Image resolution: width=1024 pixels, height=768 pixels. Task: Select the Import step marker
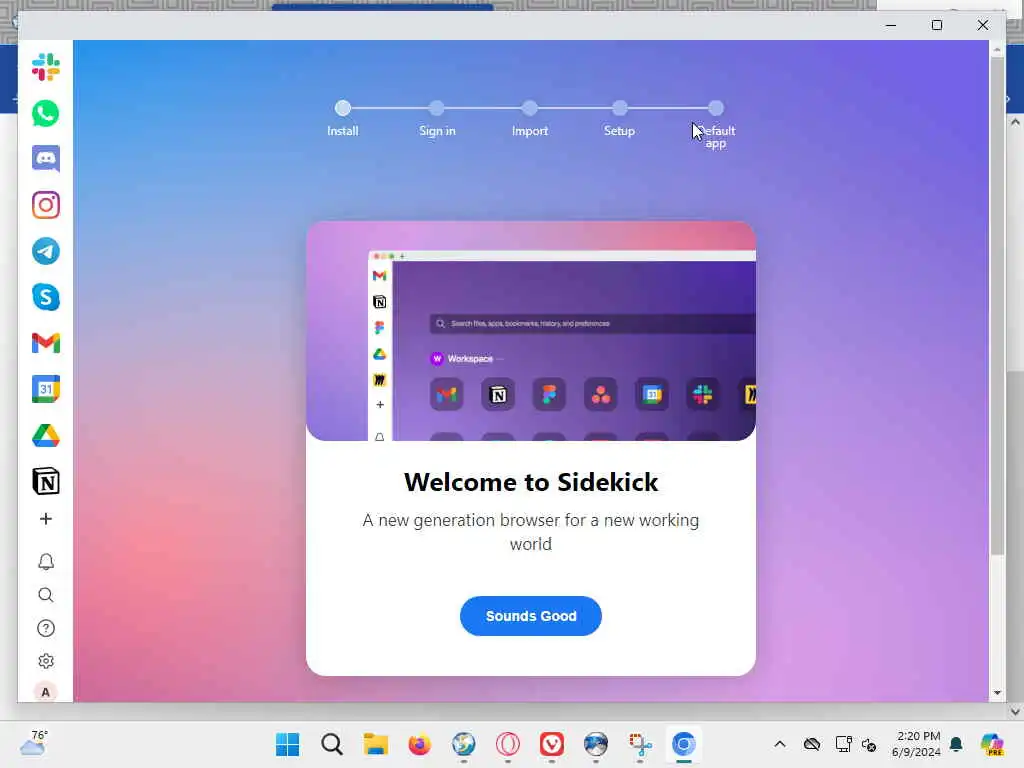(x=530, y=108)
